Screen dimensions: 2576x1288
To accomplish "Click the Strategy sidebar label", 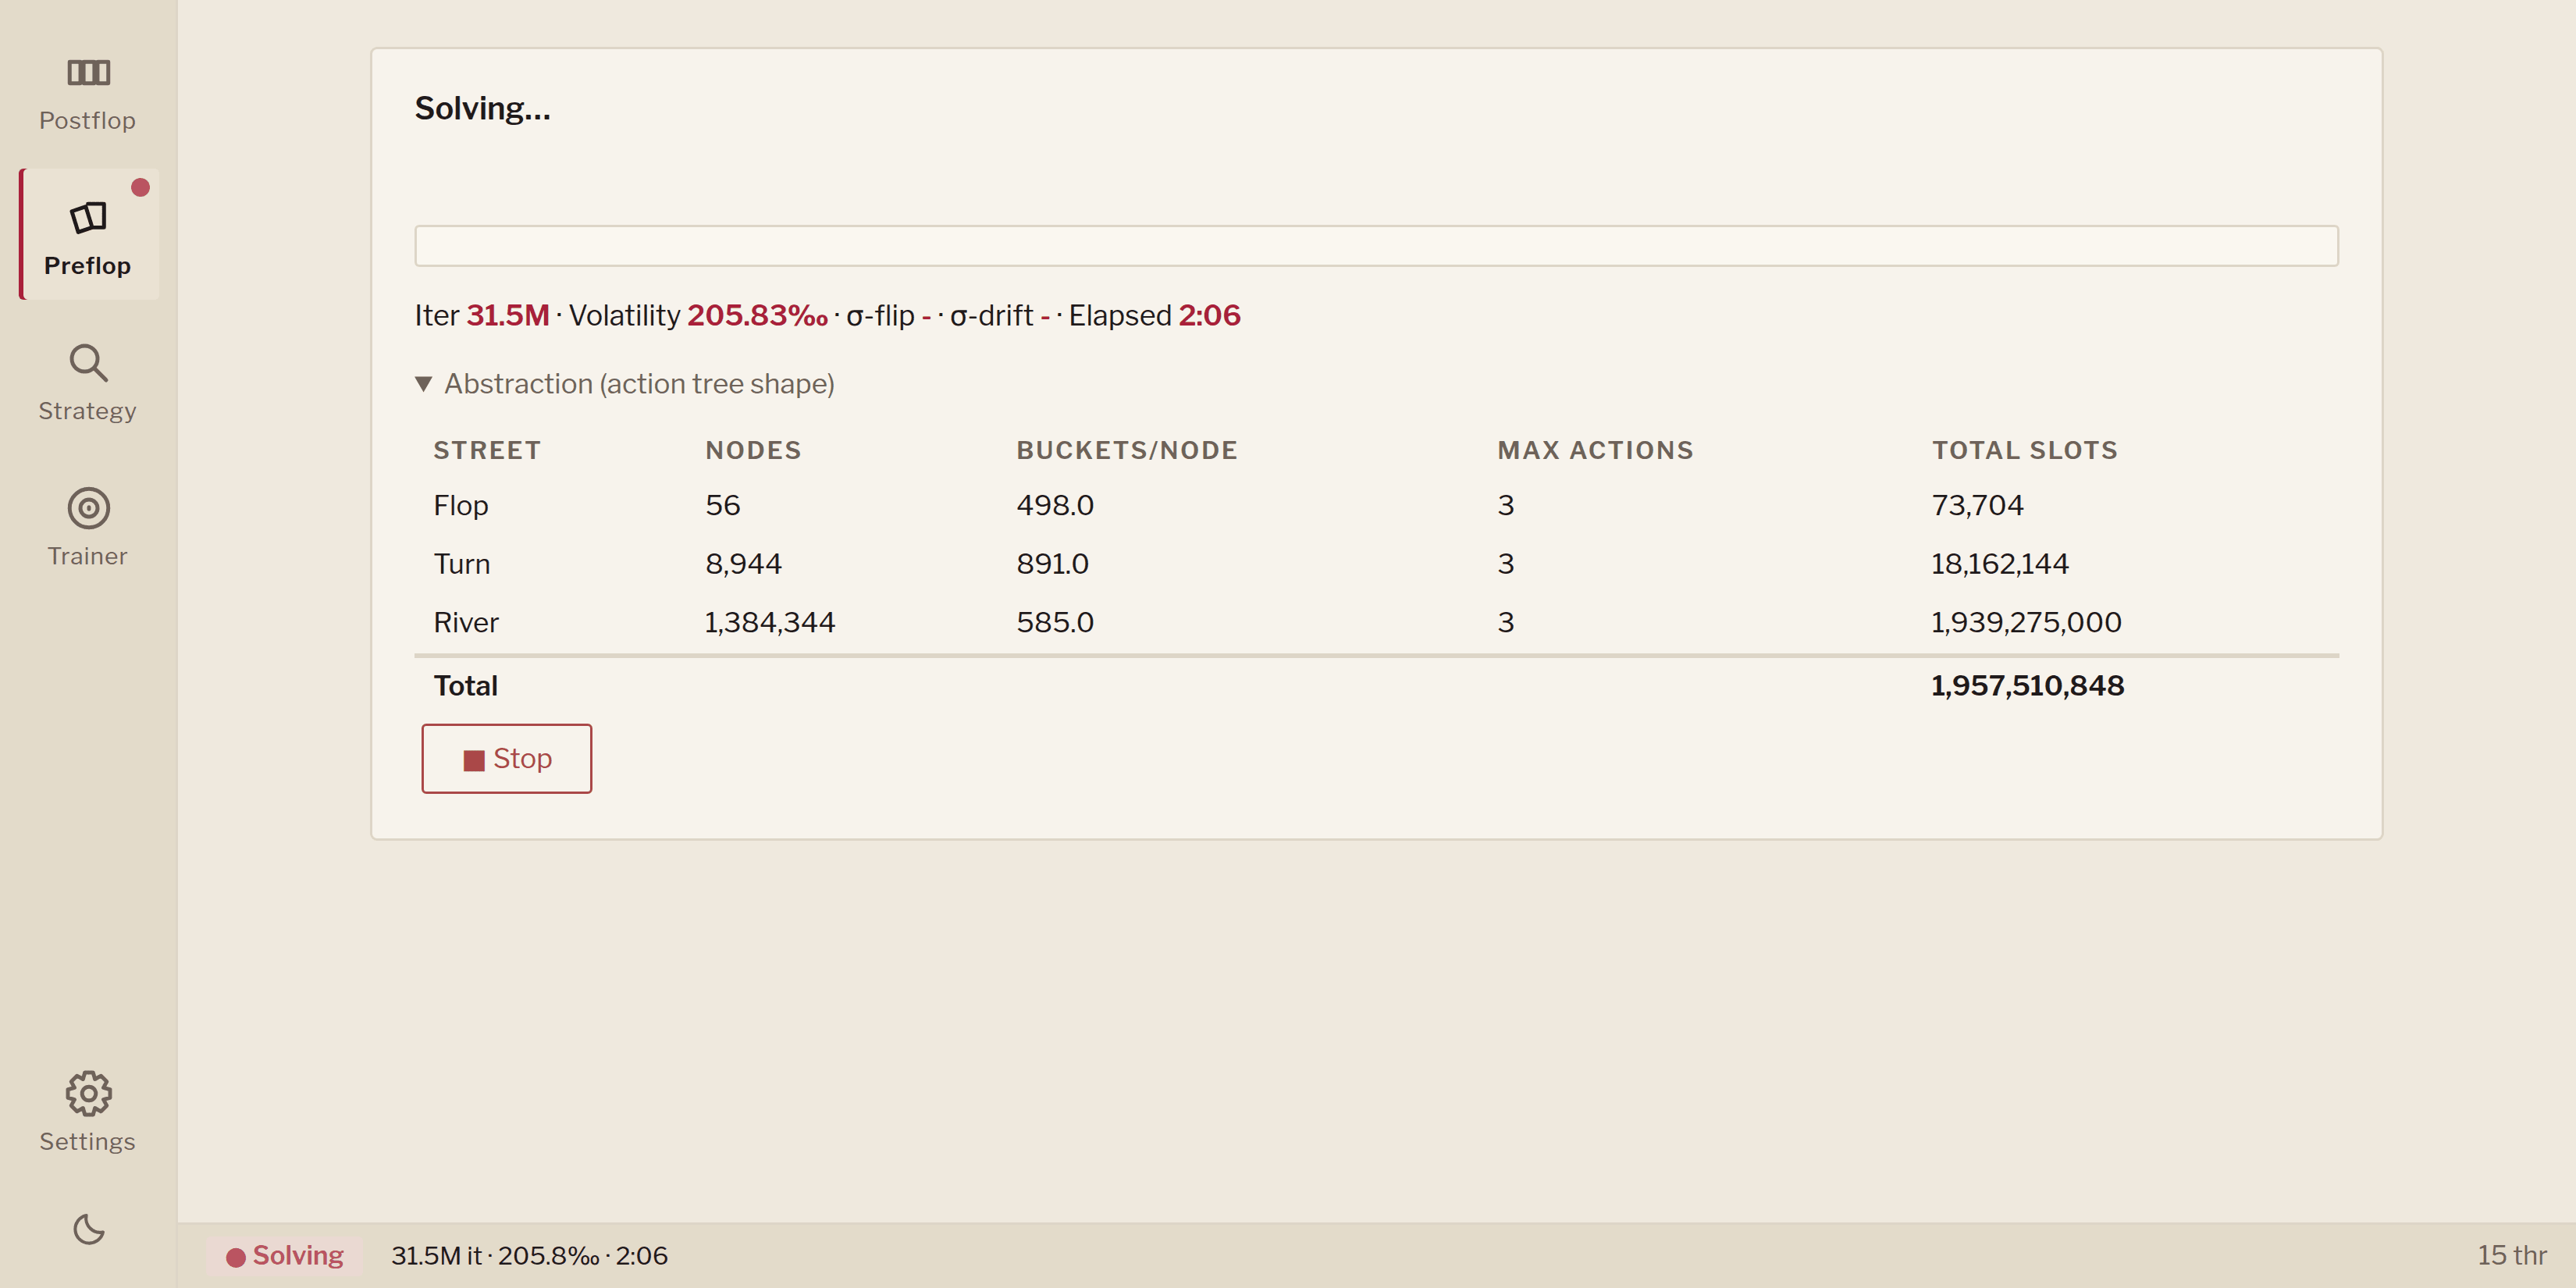I will [87, 411].
